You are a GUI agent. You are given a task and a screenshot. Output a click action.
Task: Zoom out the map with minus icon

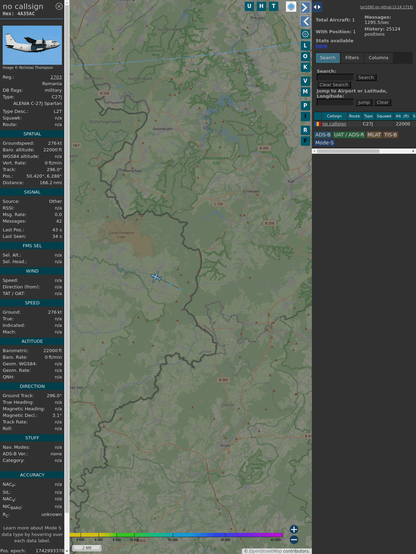[x=294, y=540]
